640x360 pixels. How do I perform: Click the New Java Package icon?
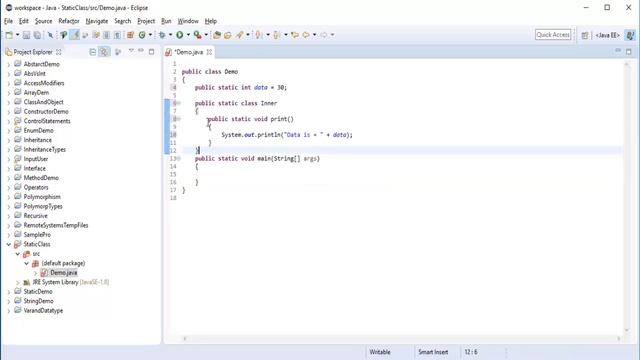pos(130,35)
